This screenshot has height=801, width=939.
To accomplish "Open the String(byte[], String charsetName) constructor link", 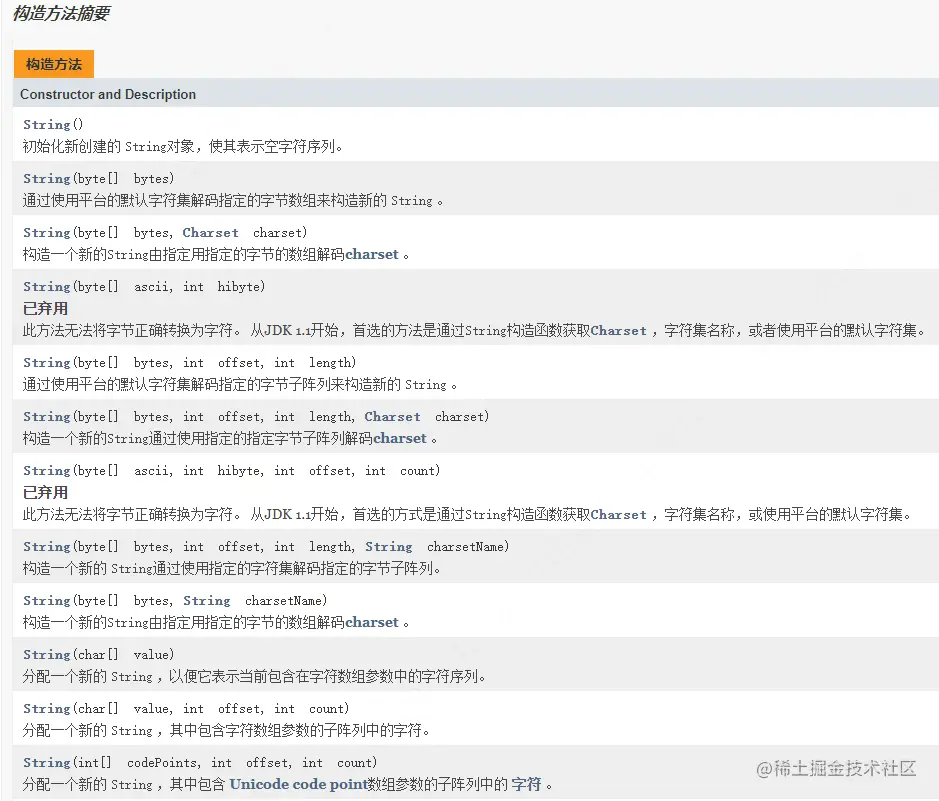I will [x=44, y=600].
